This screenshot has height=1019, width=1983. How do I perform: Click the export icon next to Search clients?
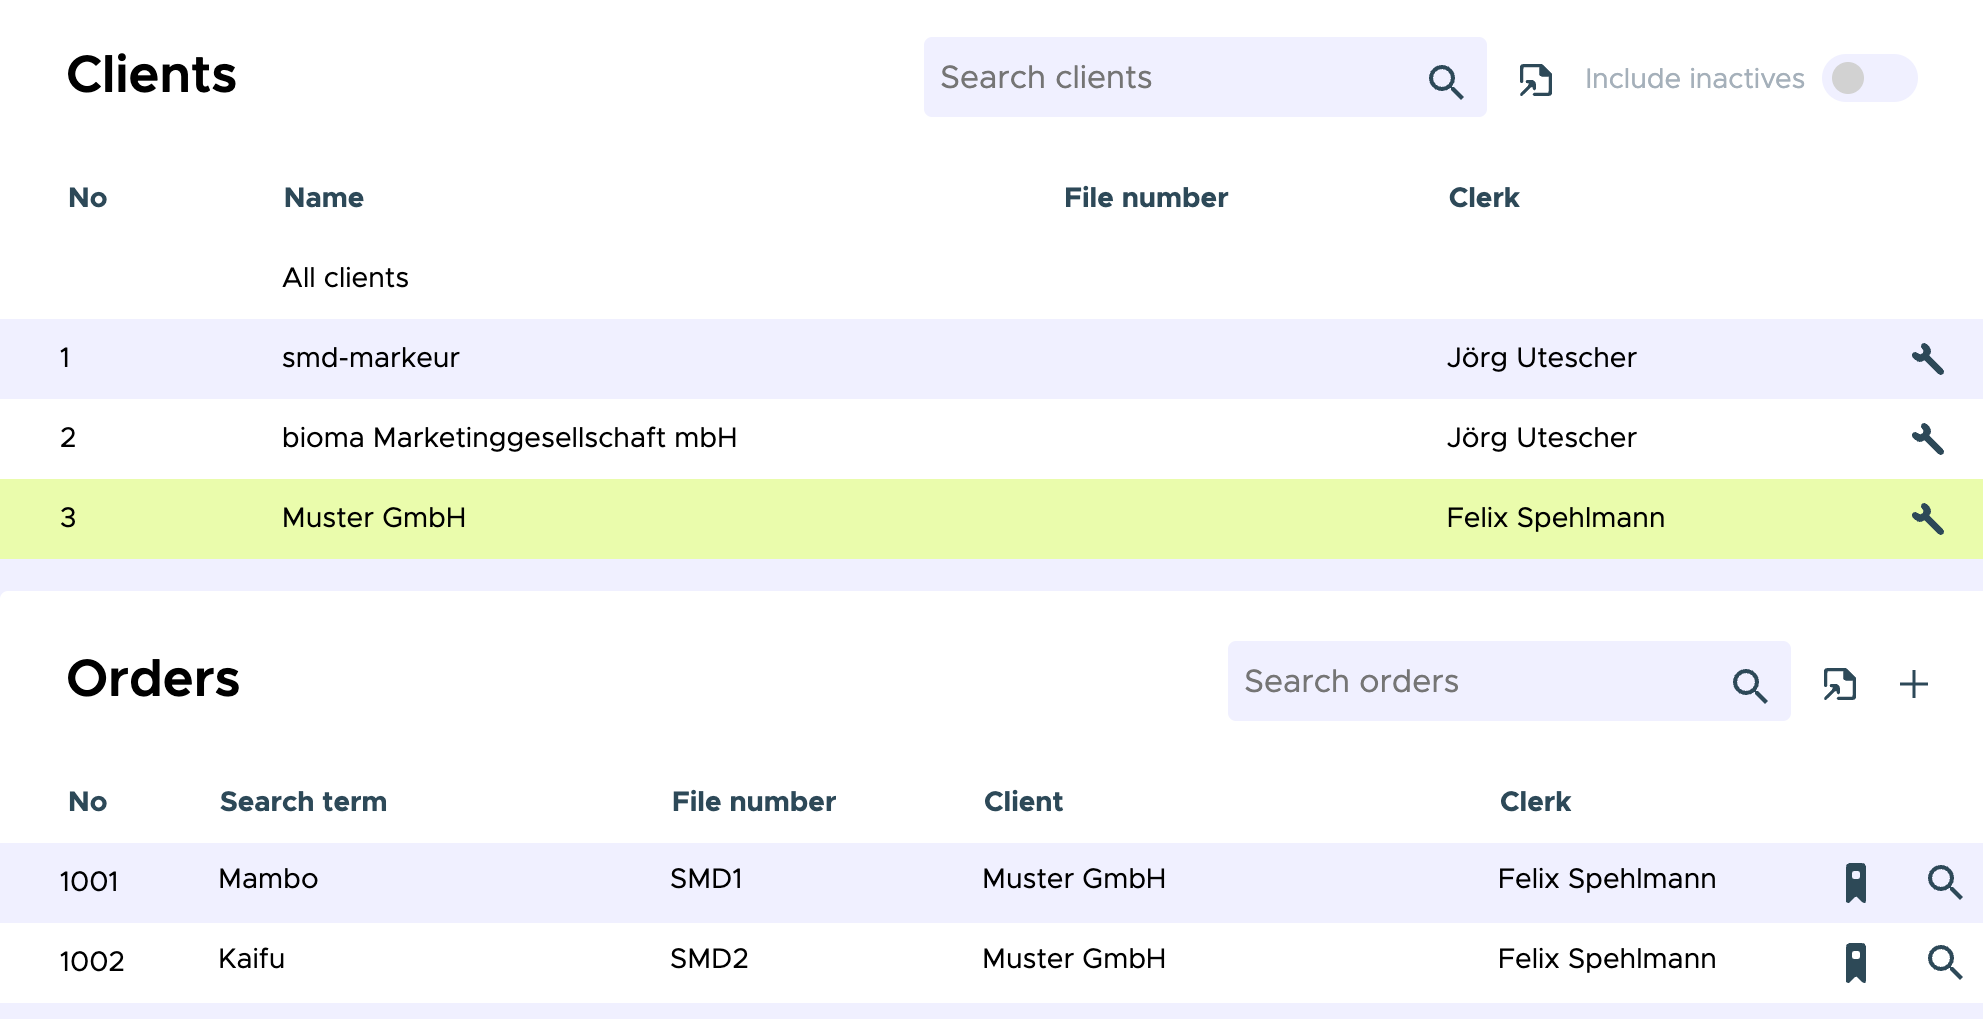(1535, 79)
